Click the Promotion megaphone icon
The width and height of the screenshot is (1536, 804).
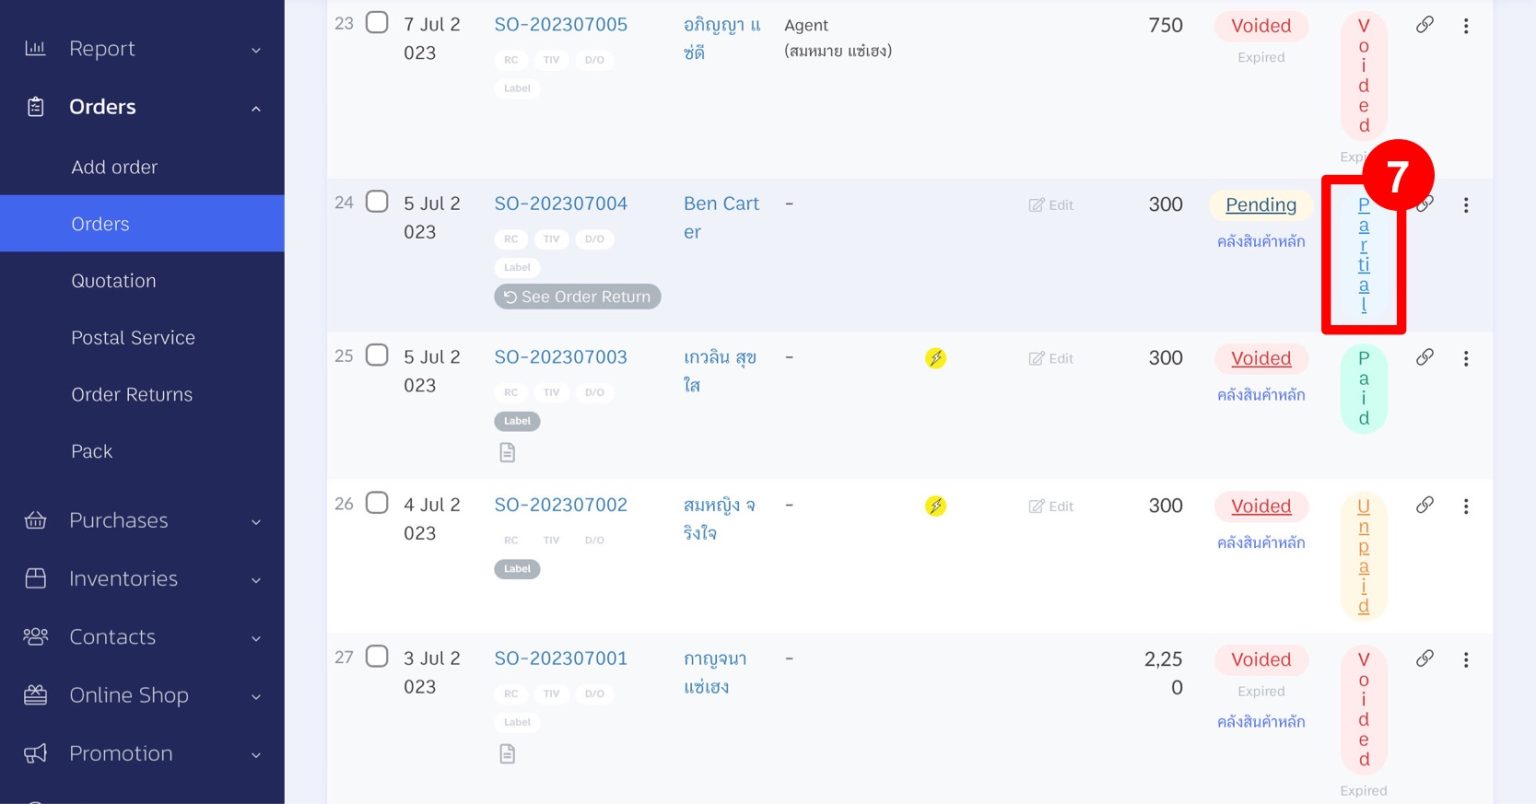[x=36, y=753]
